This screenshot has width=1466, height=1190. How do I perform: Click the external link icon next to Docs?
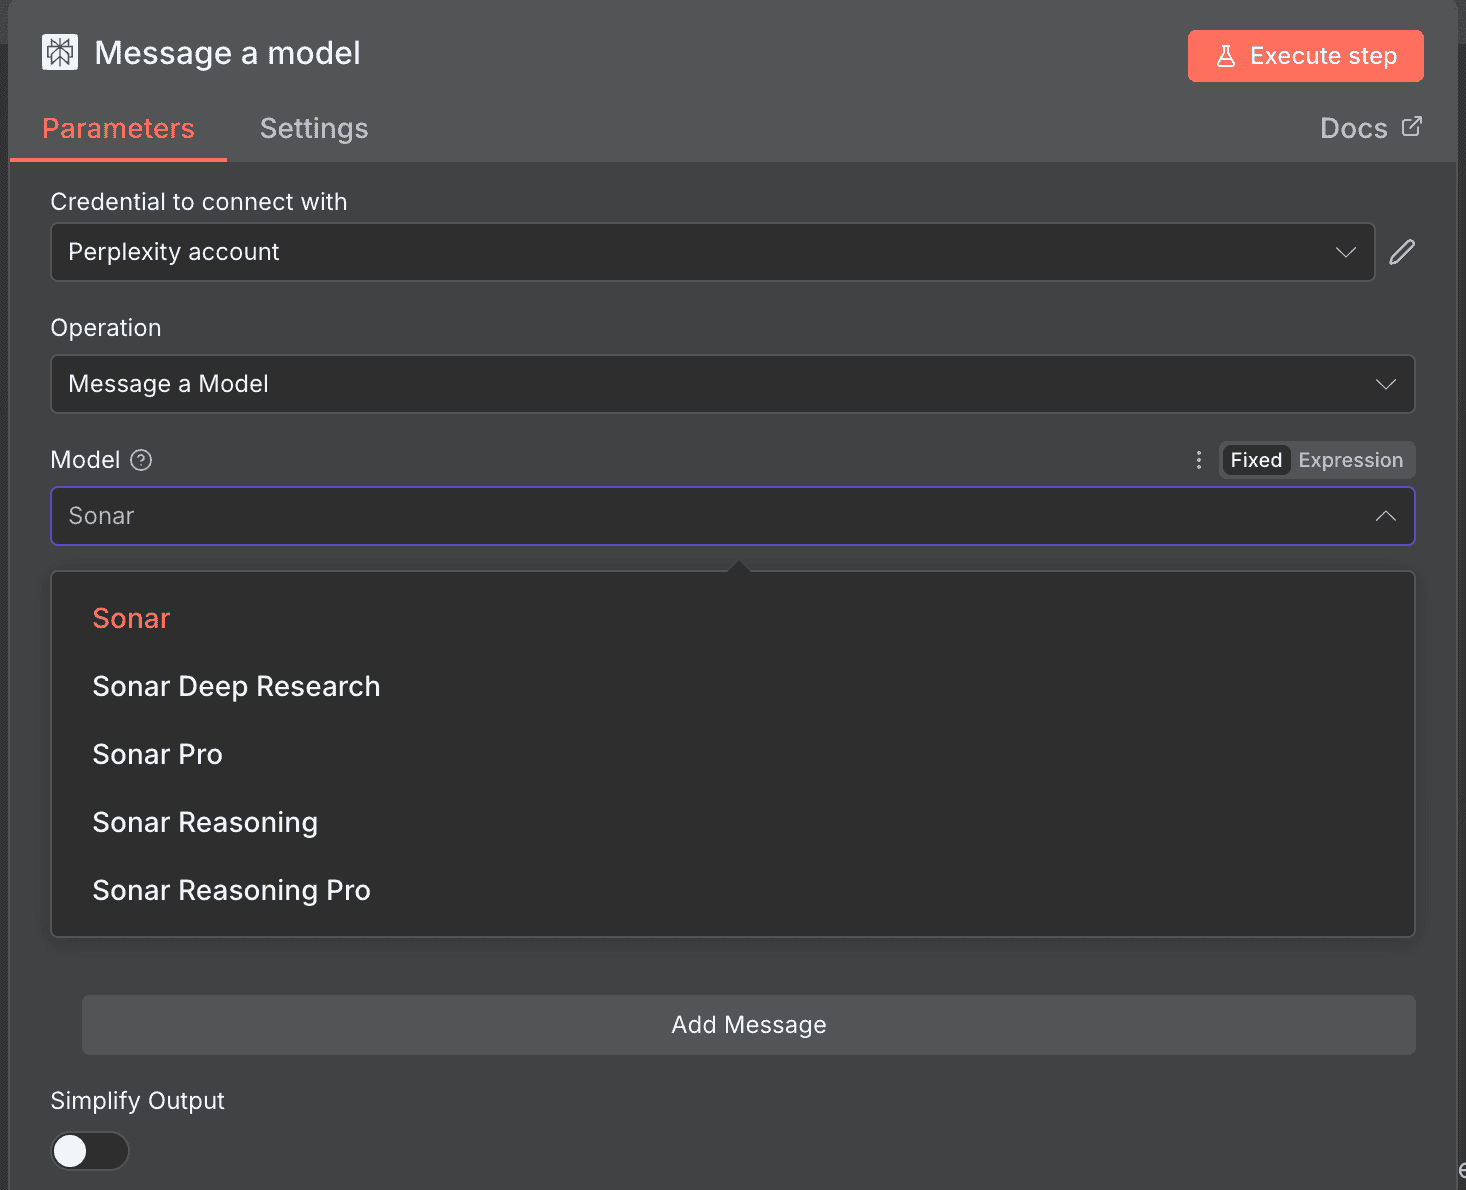[1412, 126]
